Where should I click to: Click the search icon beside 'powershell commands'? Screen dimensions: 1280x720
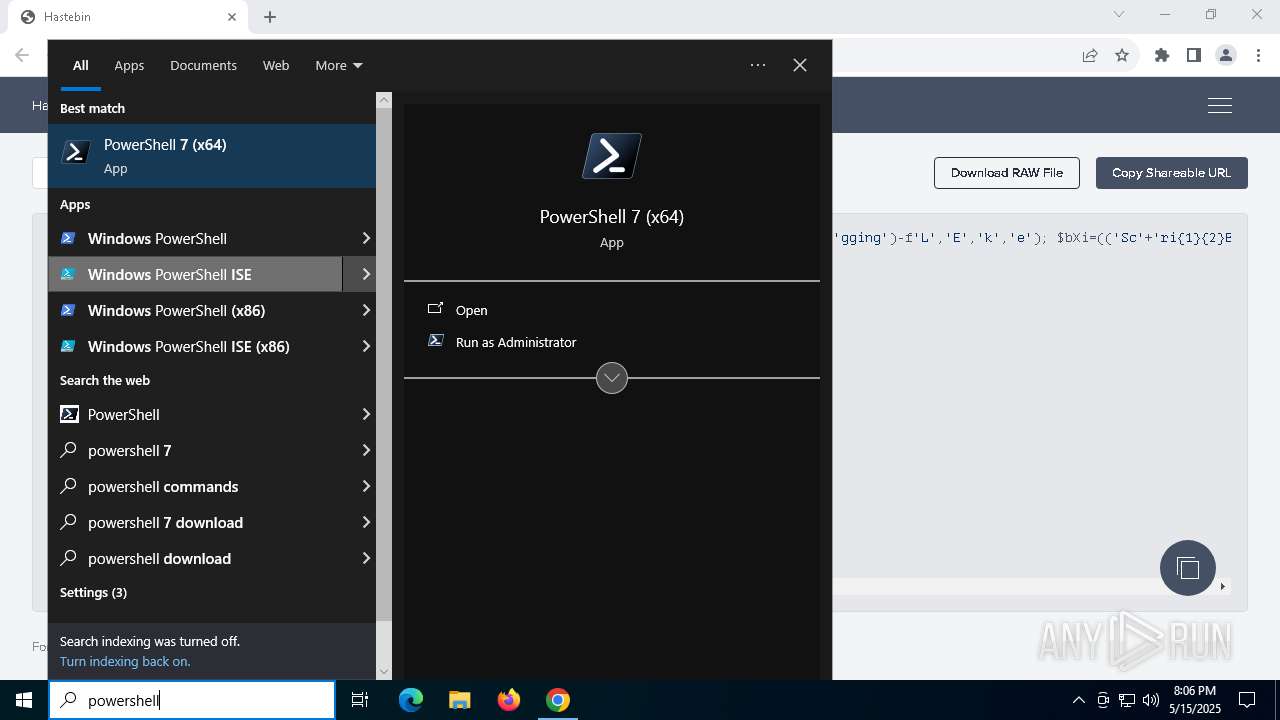coord(68,486)
